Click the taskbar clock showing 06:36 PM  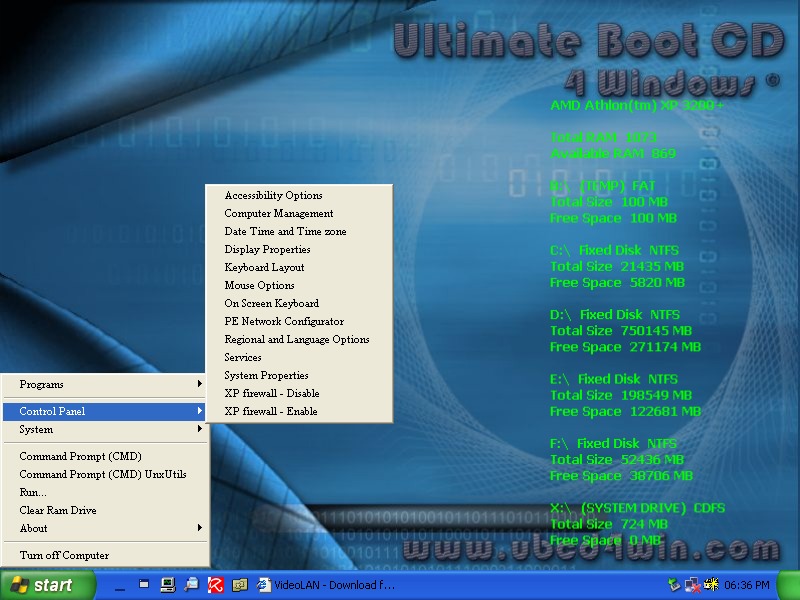click(749, 585)
